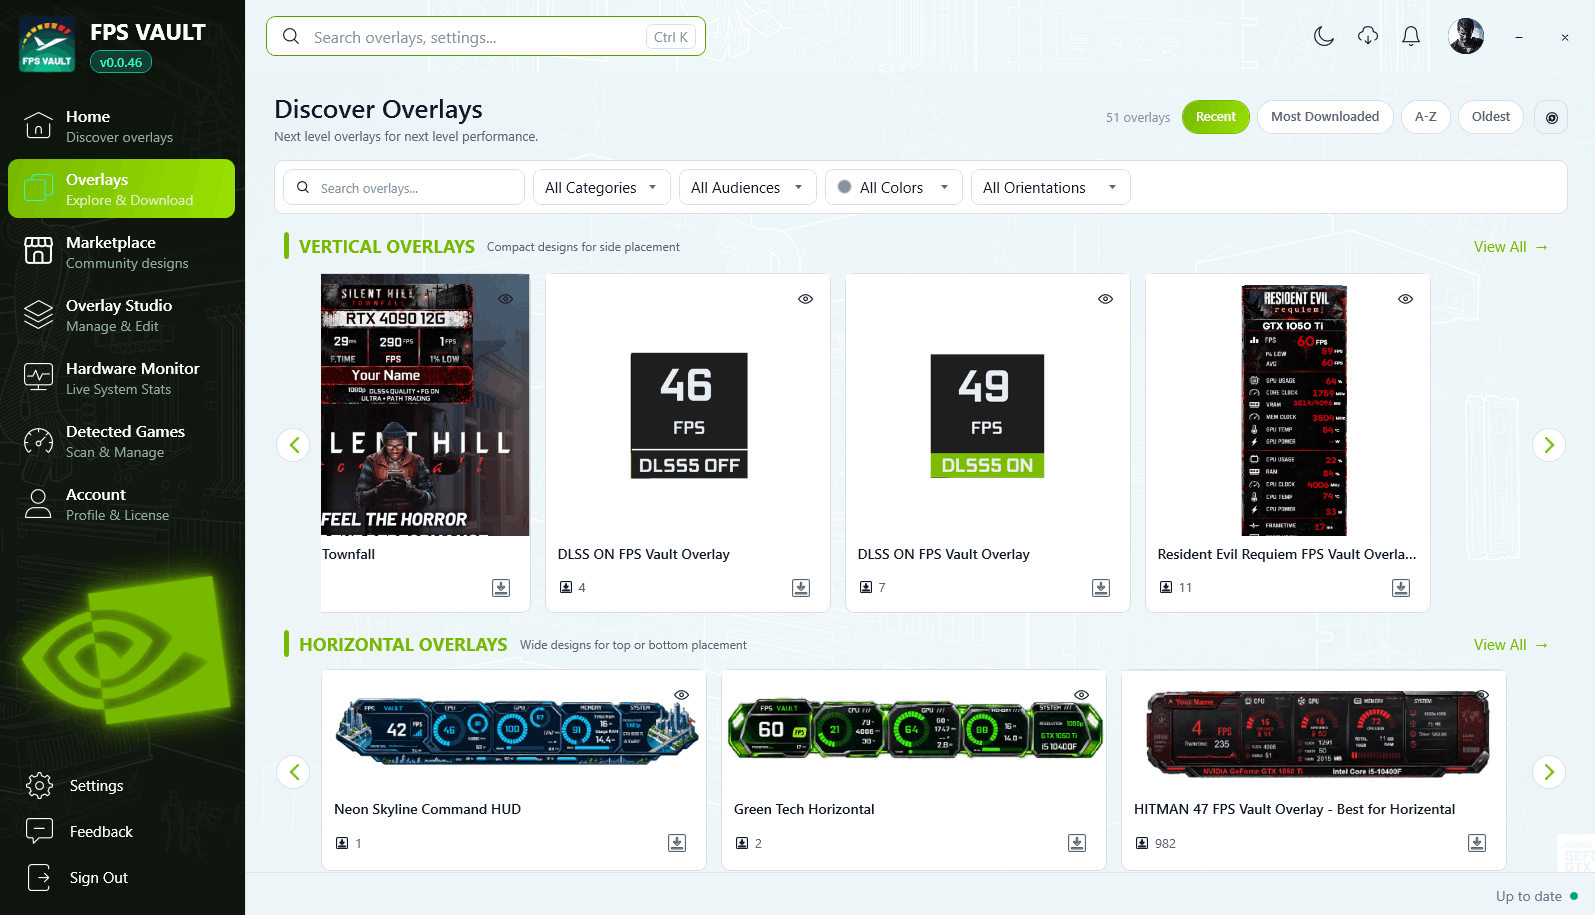Go to Marketplace community designs
1595x915 pixels.
[x=122, y=252]
